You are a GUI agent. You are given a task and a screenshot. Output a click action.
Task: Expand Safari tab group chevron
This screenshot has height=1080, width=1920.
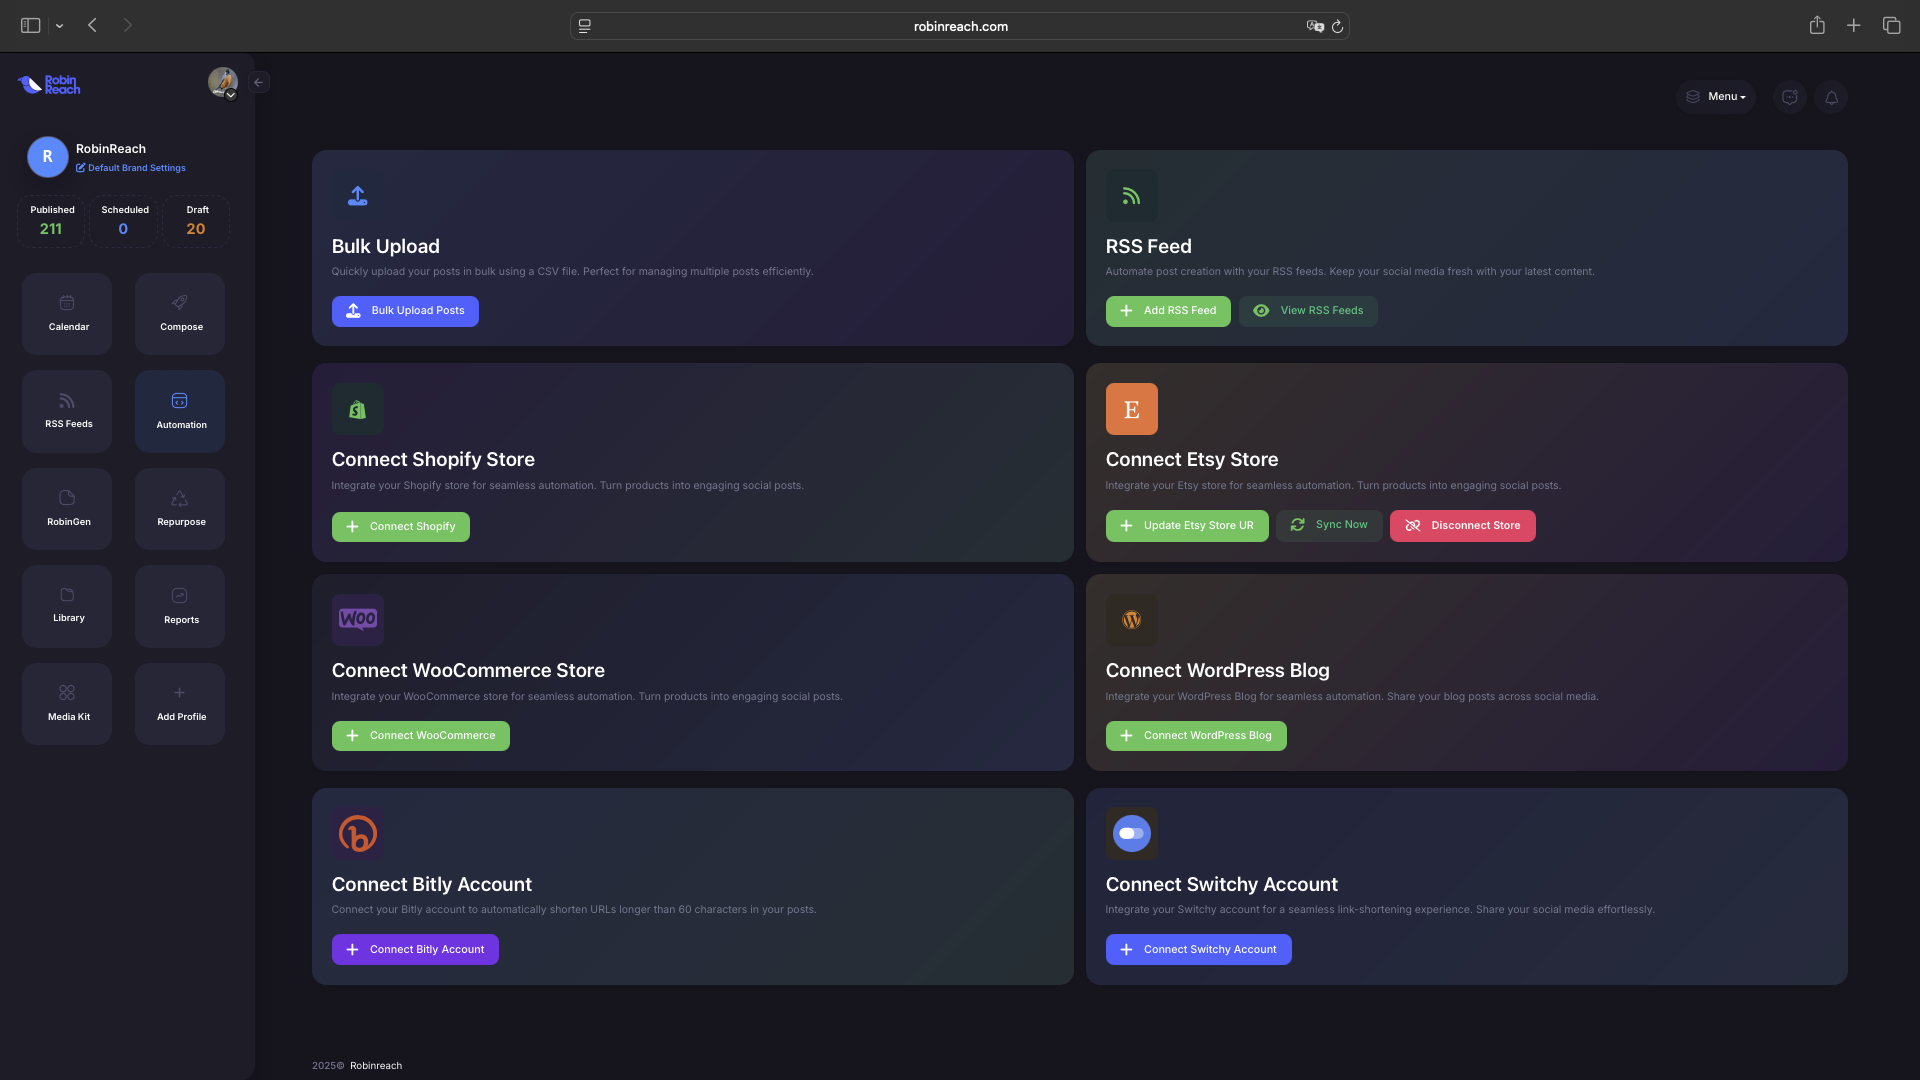pos(60,26)
